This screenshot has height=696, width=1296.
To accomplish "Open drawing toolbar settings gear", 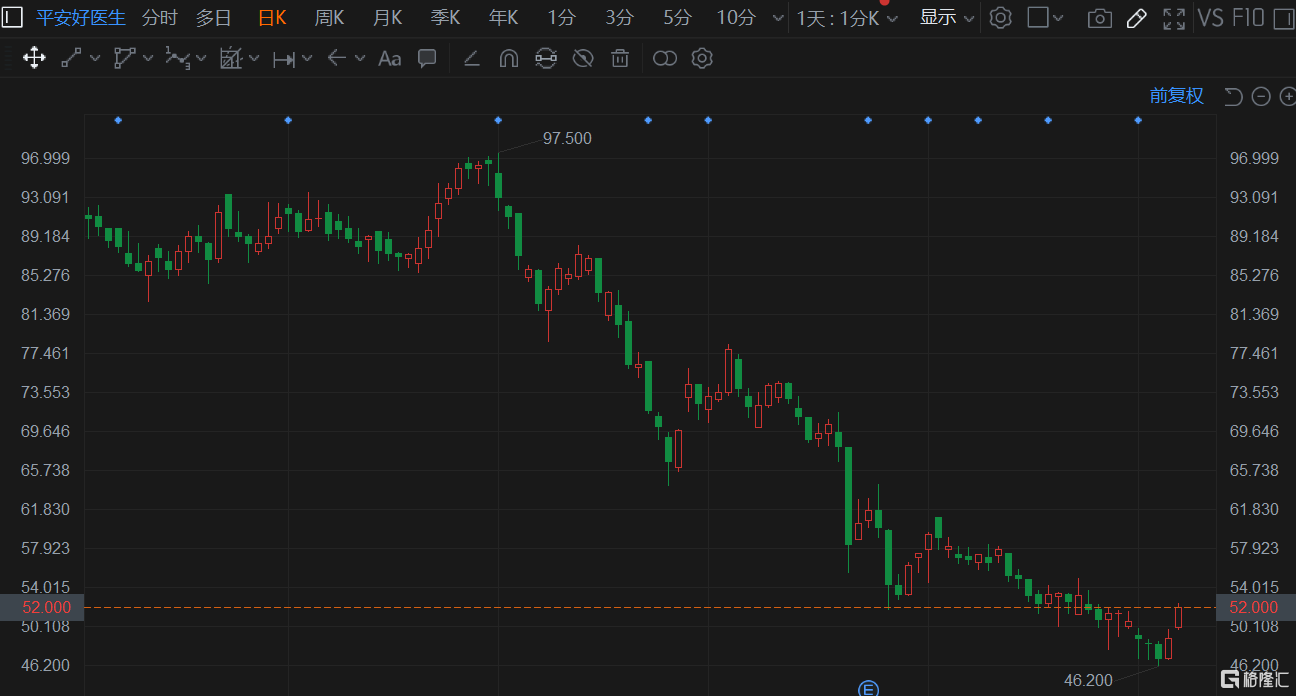I will click(x=702, y=58).
